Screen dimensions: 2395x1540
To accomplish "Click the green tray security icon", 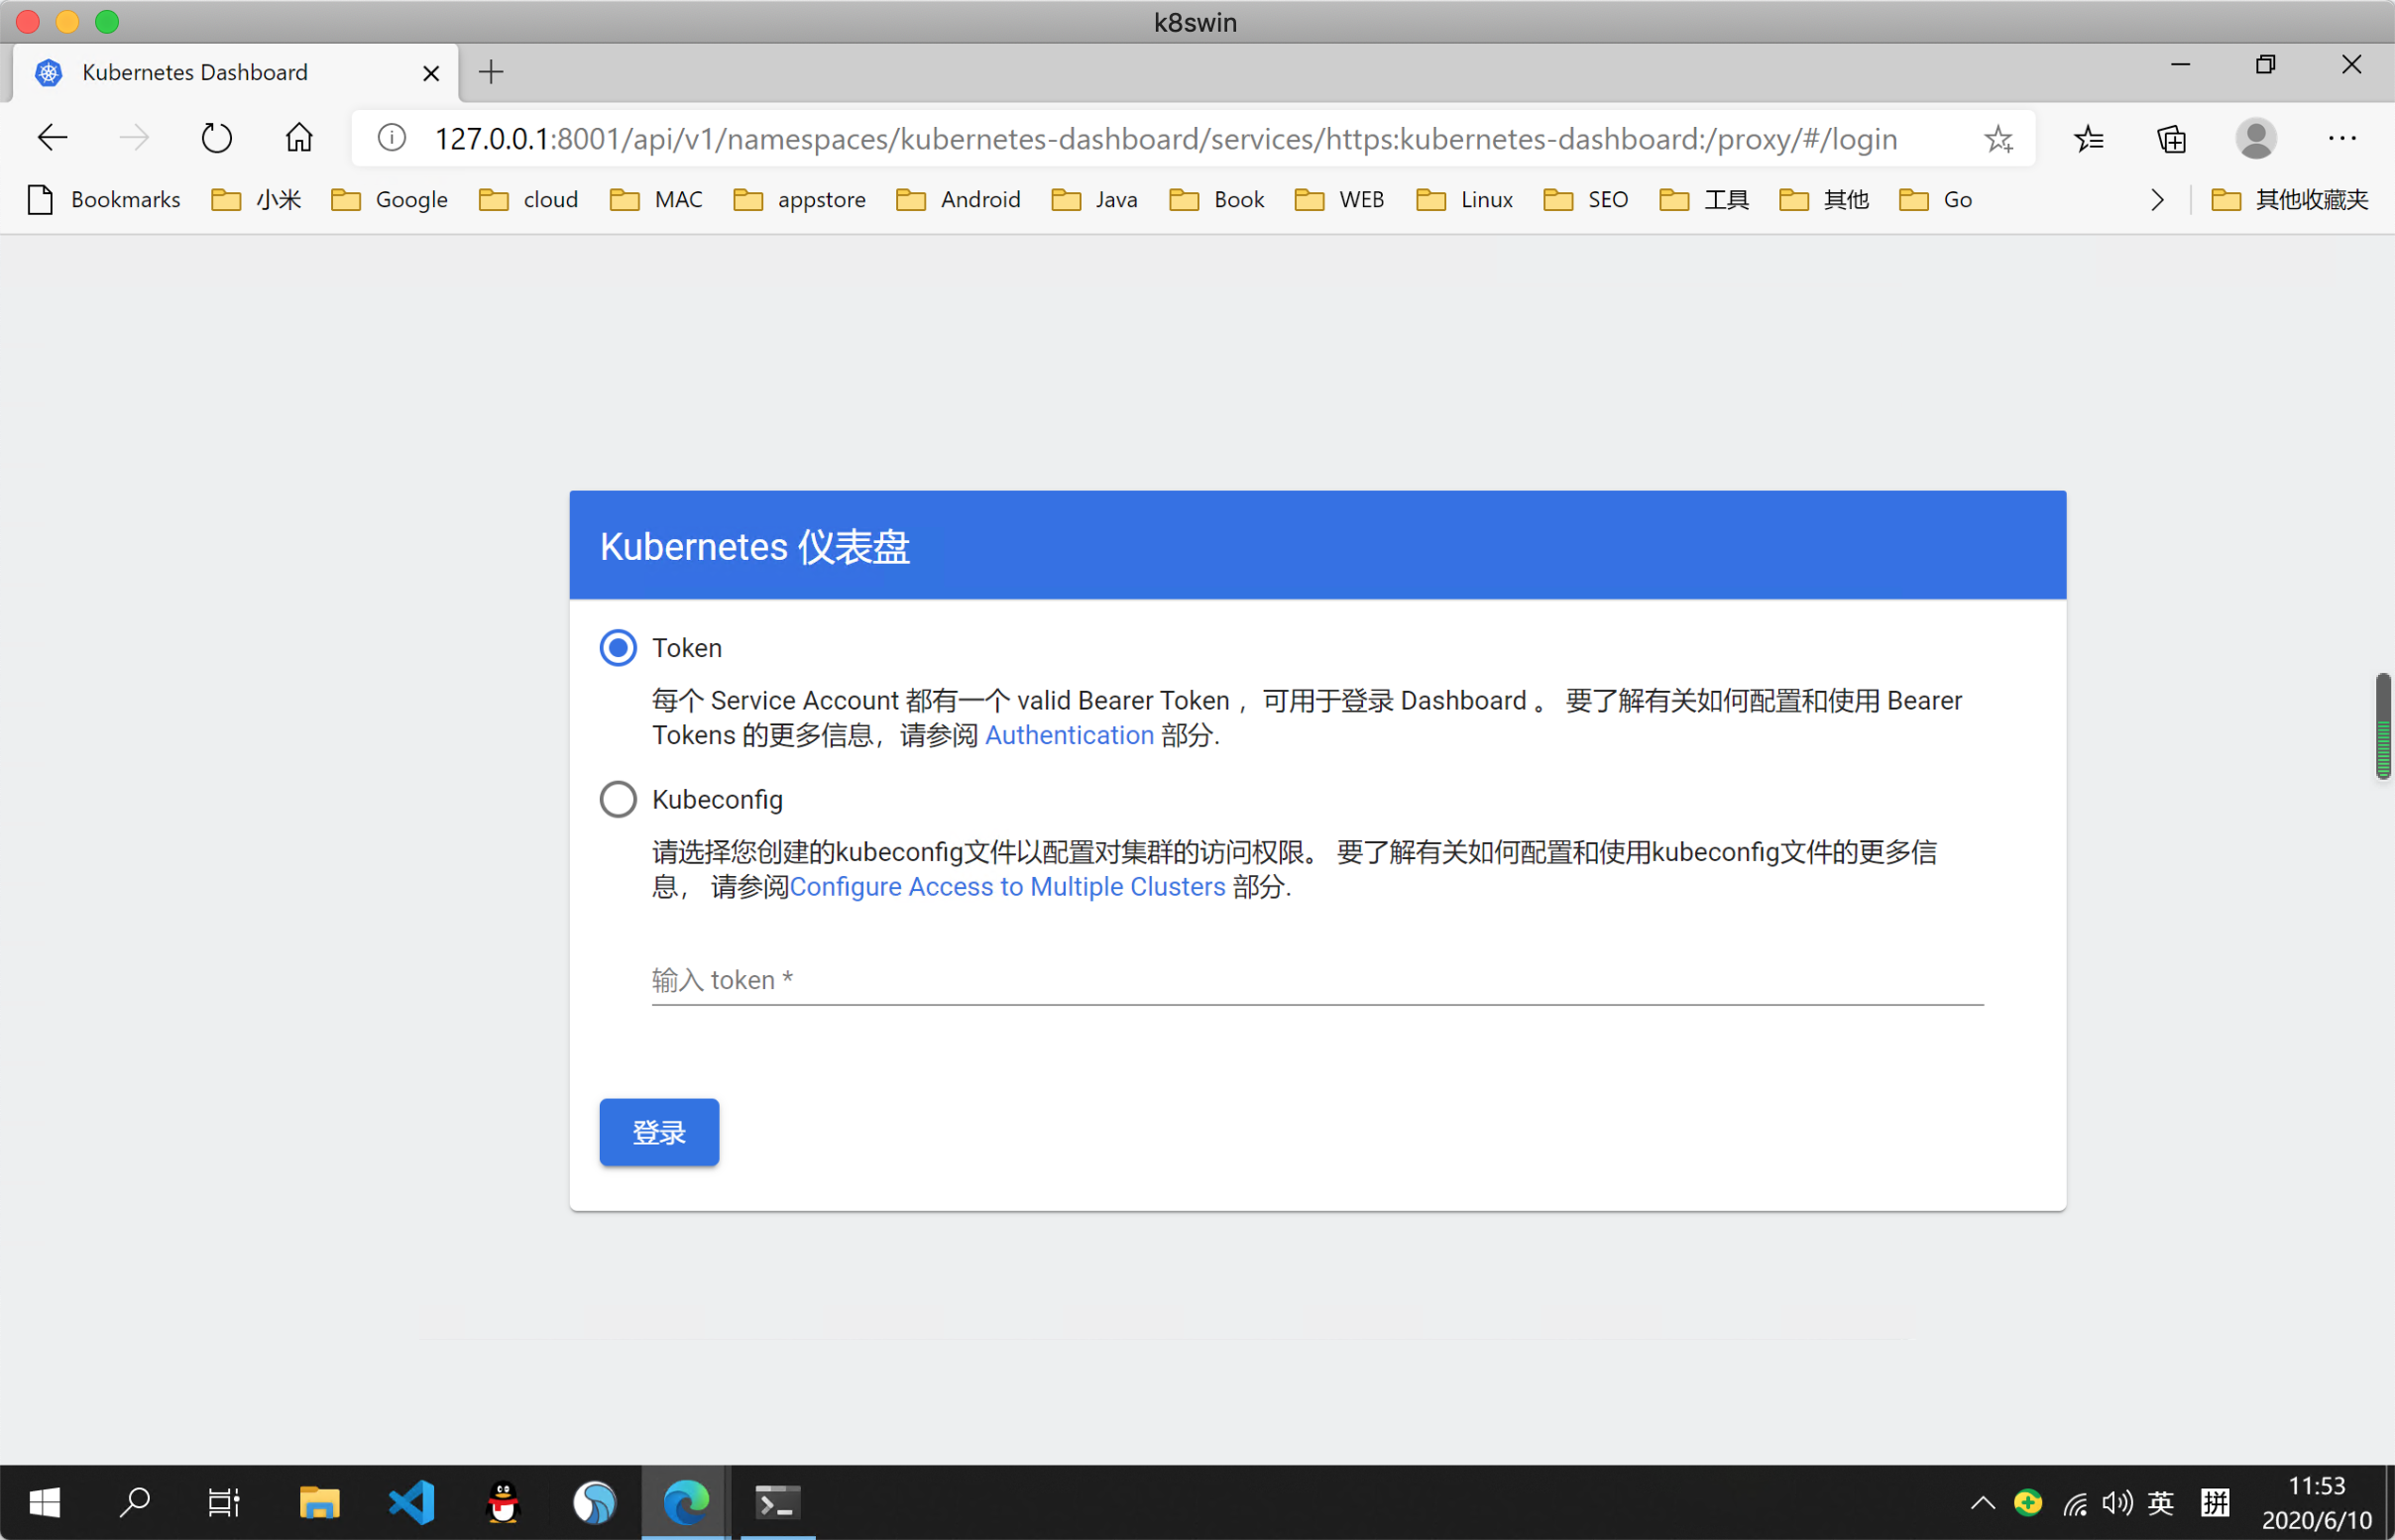I will [2028, 1502].
